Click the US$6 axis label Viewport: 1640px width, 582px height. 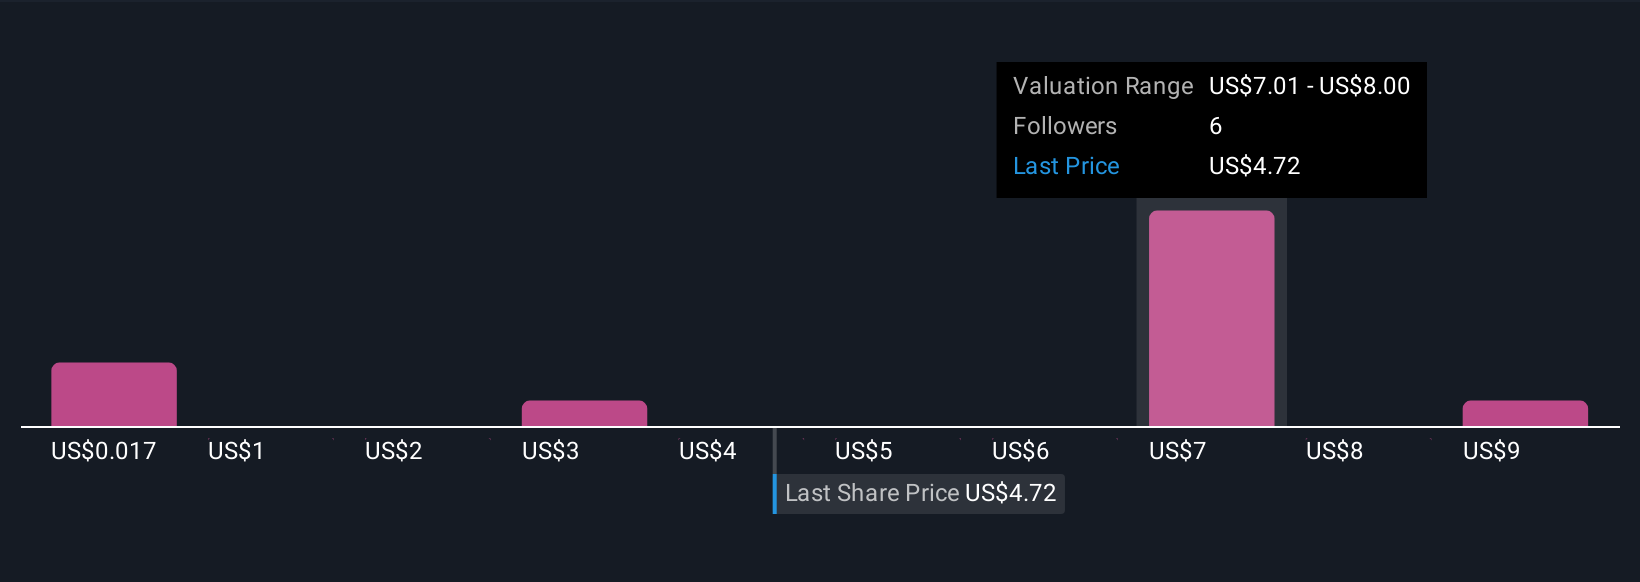coord(1021,451)
